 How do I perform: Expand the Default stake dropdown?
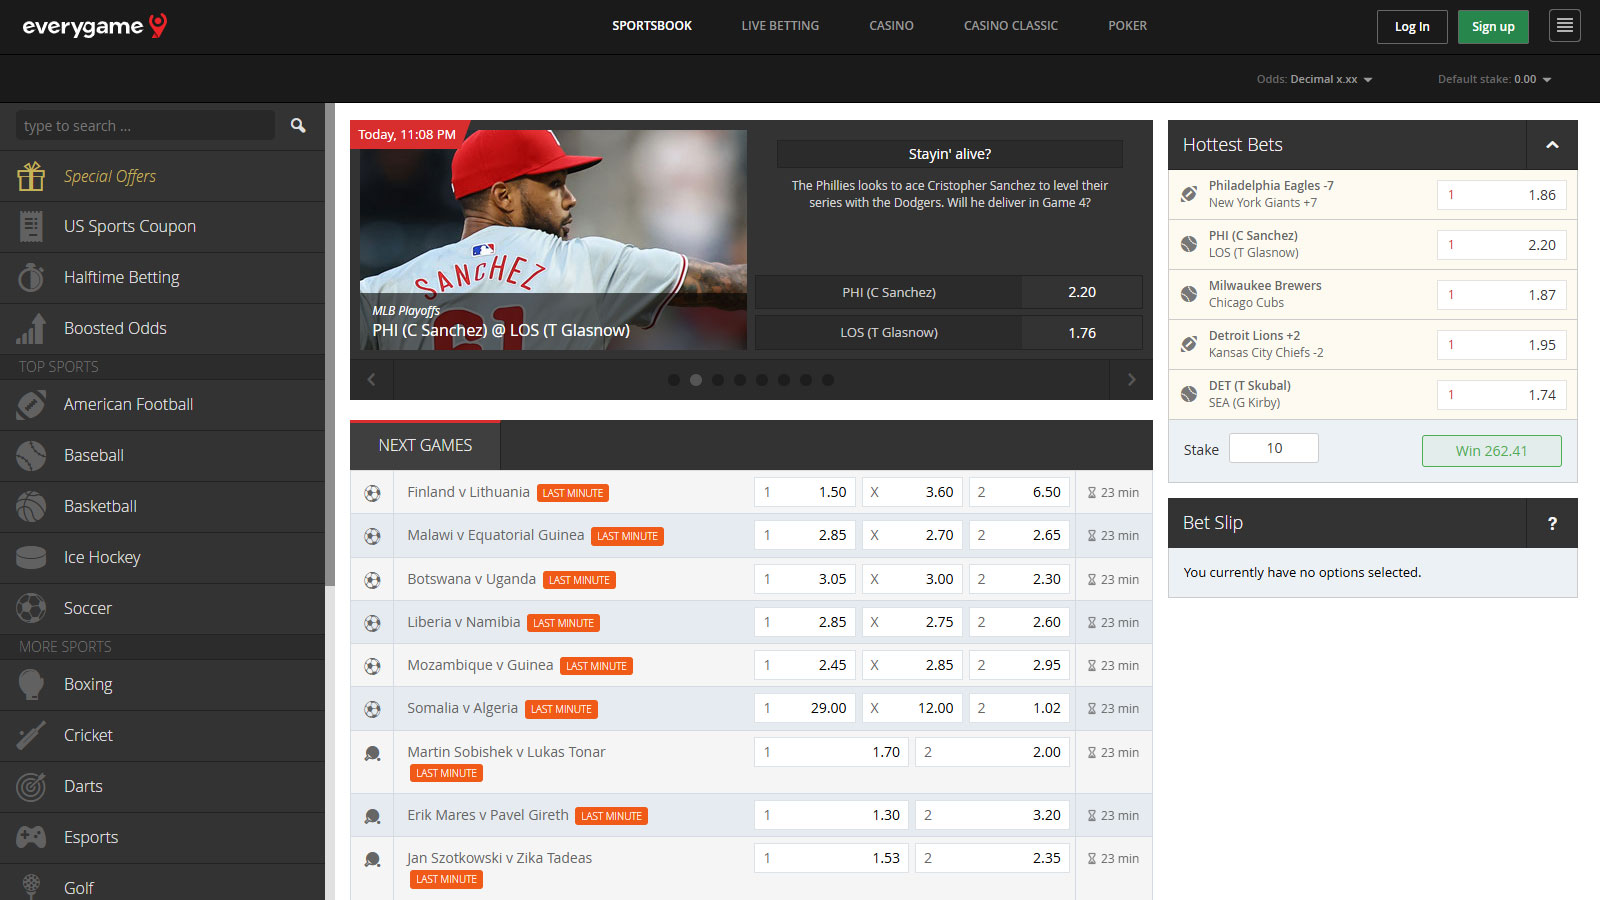tap(1494, 79)
